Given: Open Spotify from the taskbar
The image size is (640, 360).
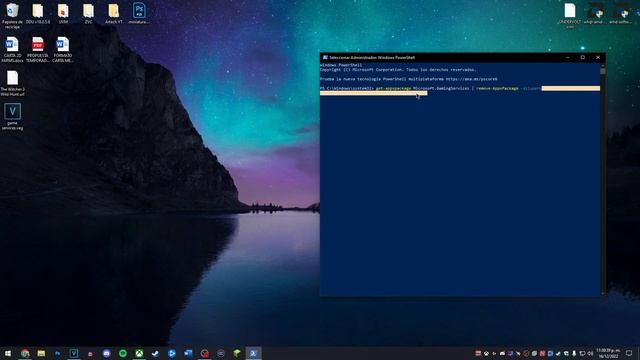Looking at the screenshot, I should pyautogui.click(x=123, y=353).
